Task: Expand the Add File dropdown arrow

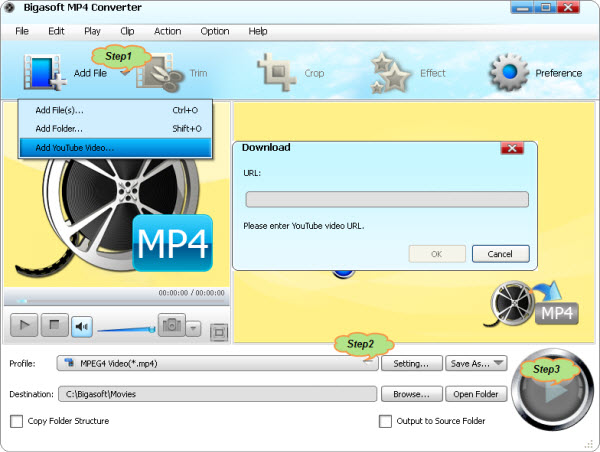Action: click(x=125, y=73)
